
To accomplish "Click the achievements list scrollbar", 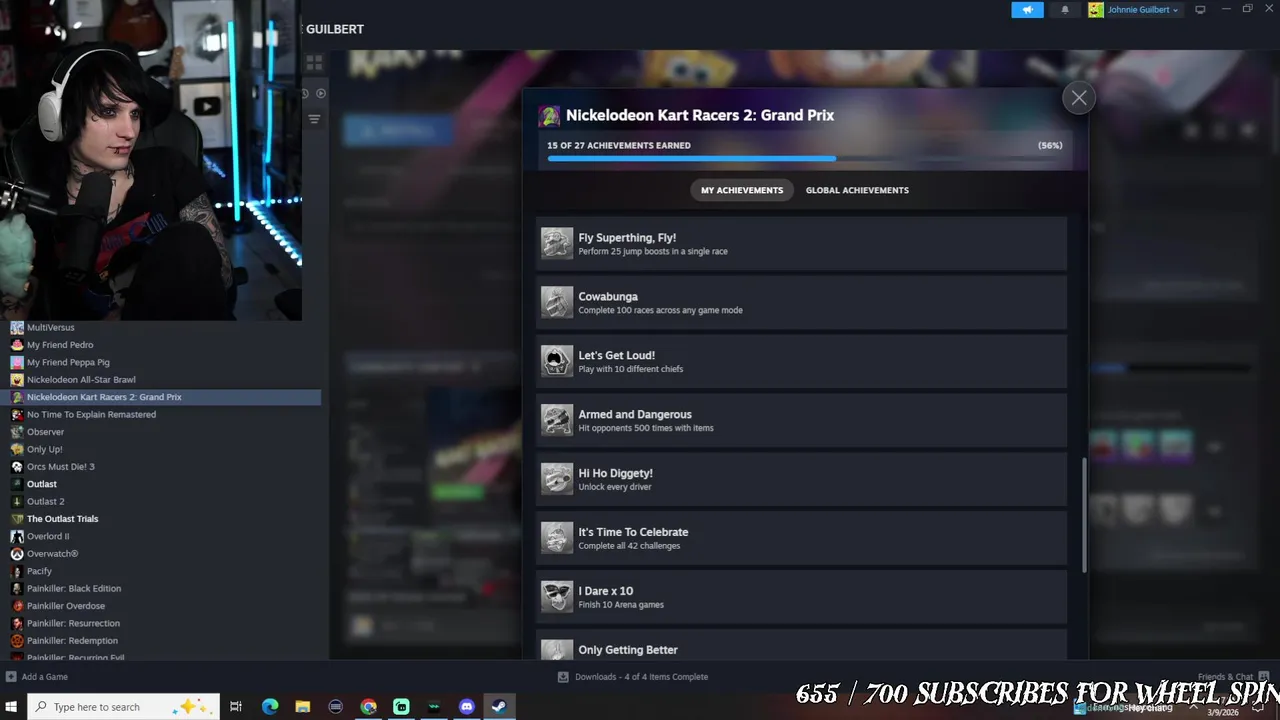I will (x=1084, y=515).
